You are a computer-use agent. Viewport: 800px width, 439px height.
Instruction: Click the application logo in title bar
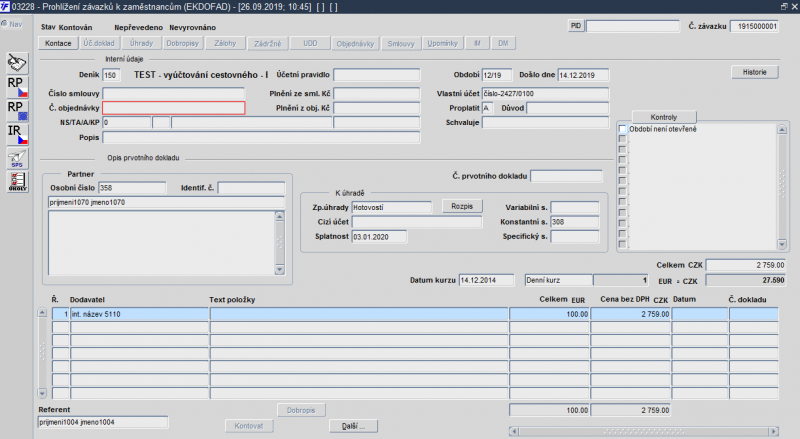coord(5,6)
